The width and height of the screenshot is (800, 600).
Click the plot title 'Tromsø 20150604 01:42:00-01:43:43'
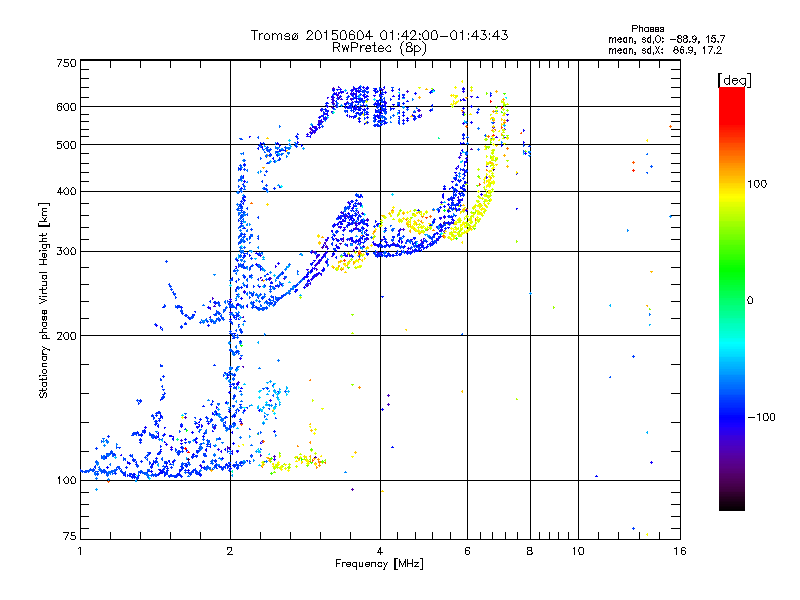tap(379, 35)
